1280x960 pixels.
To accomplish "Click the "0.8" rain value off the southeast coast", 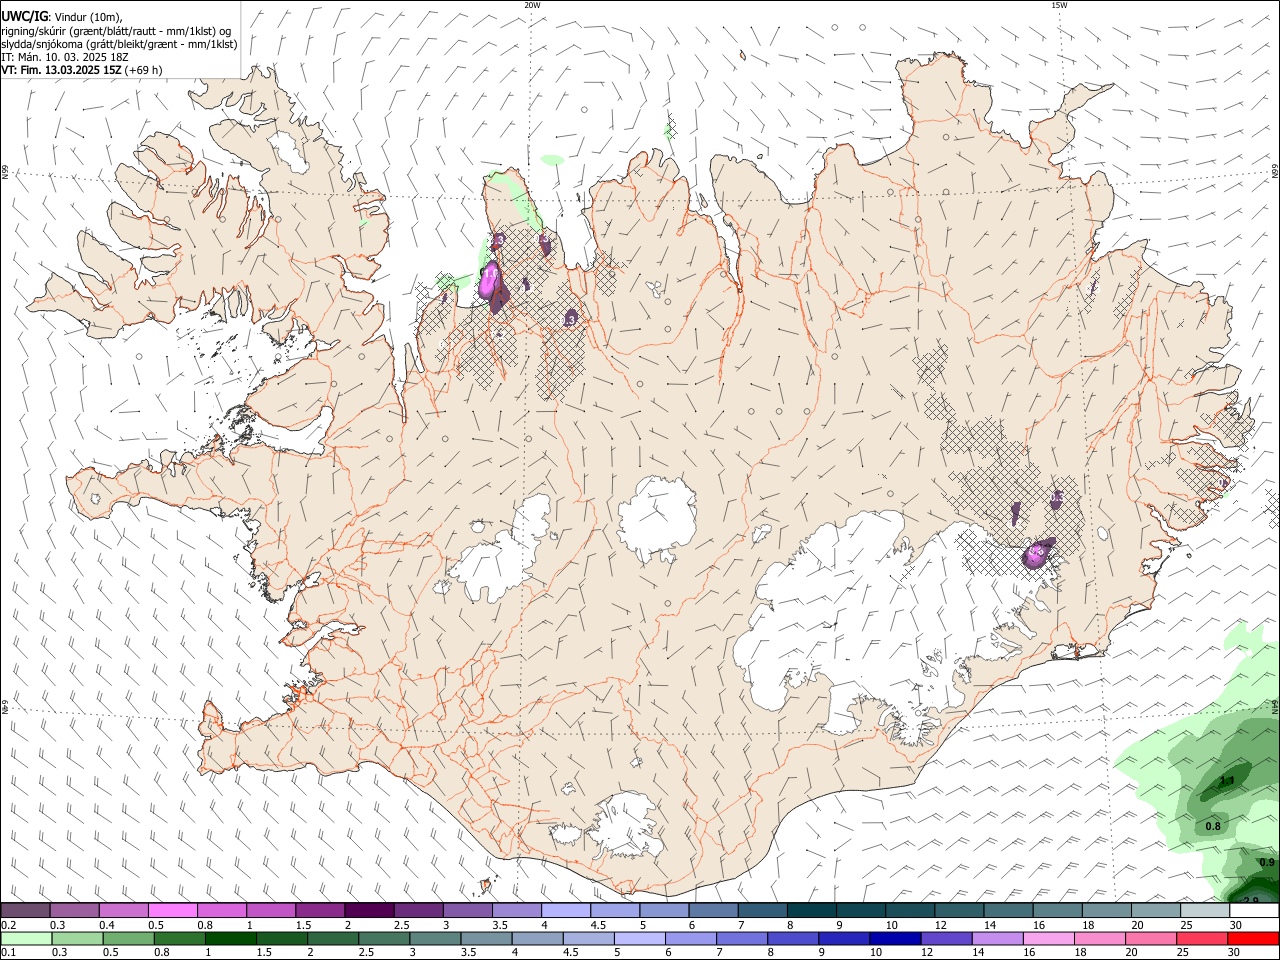I will pos(1213,826).
